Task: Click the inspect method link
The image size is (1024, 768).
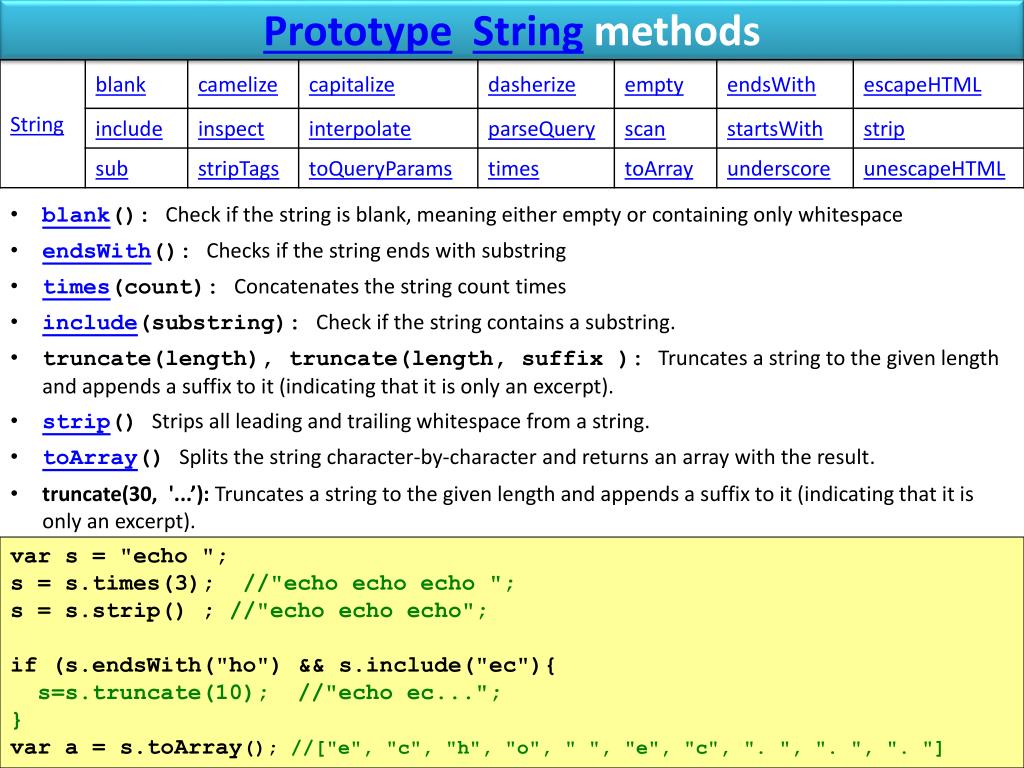Action: click(x=231, y=129)
